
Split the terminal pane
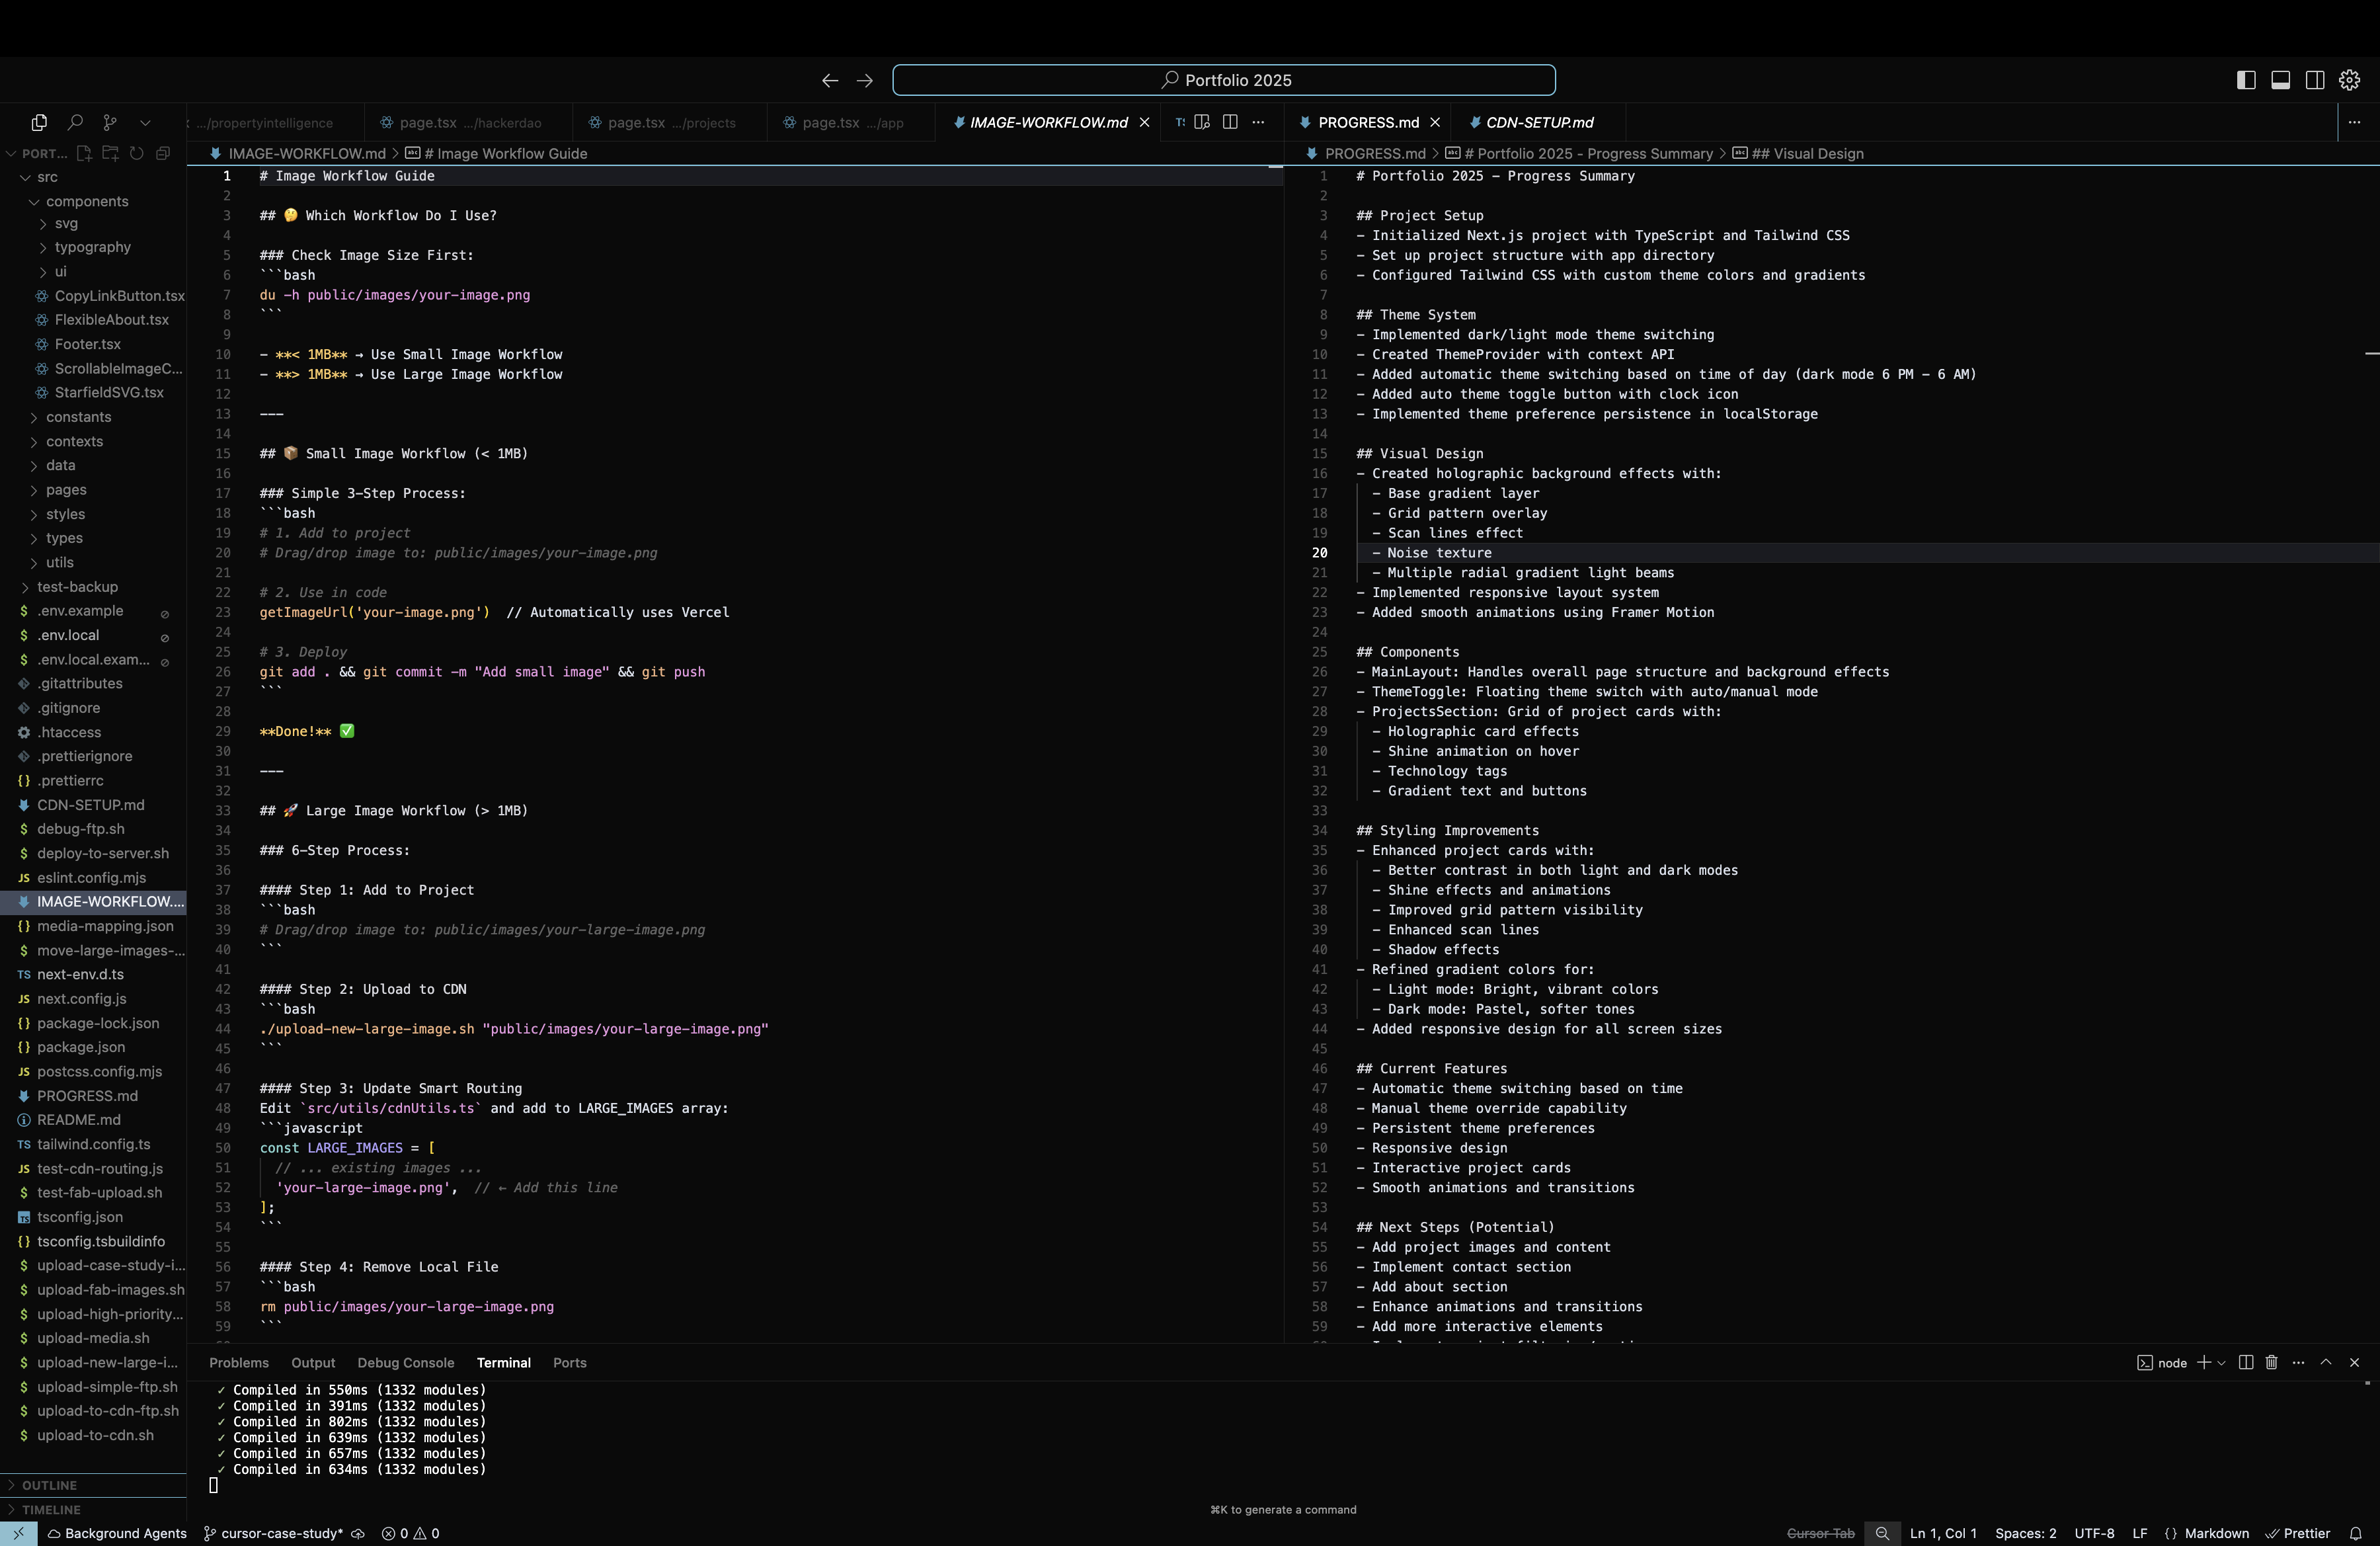tap(2246, 1363)
